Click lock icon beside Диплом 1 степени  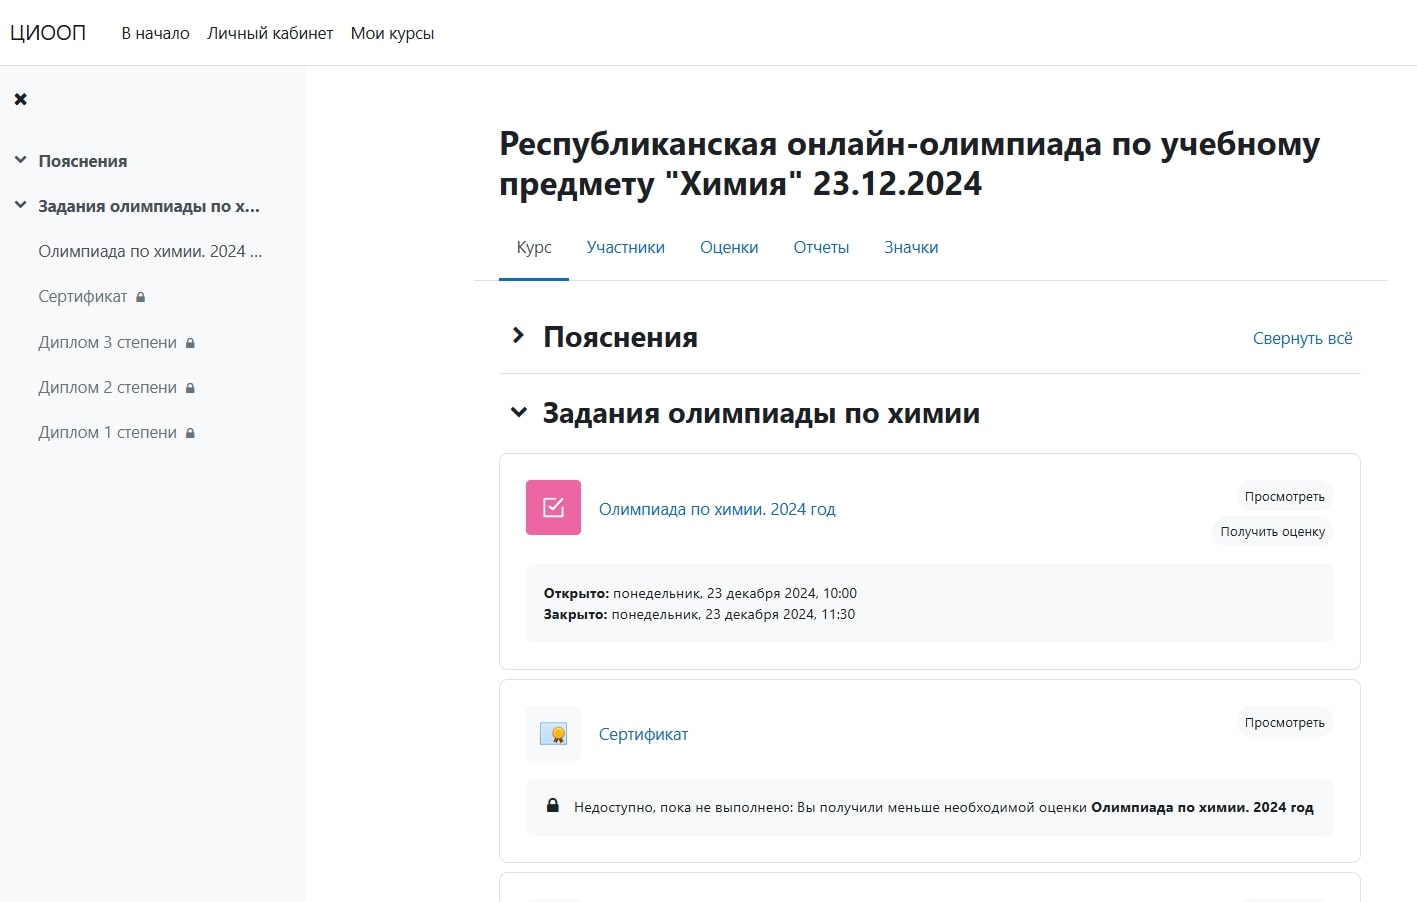(x=190, y=433)
